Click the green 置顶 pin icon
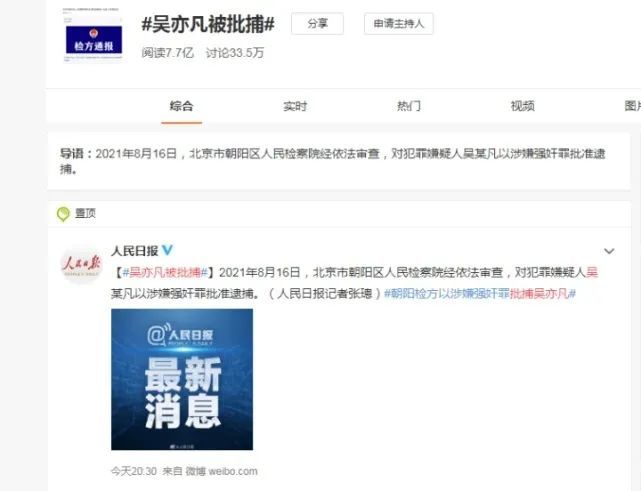This screenshot has height=491, width=641. [x=63, y=214]
